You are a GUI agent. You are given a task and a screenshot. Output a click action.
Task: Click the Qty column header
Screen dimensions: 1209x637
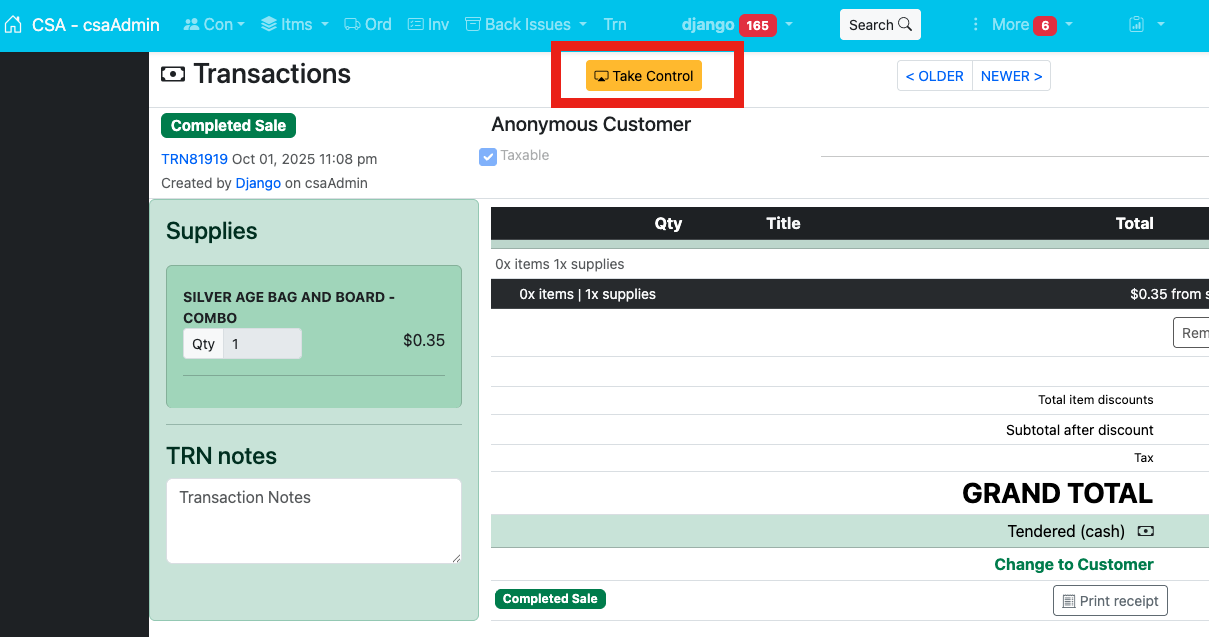(668, 224)
